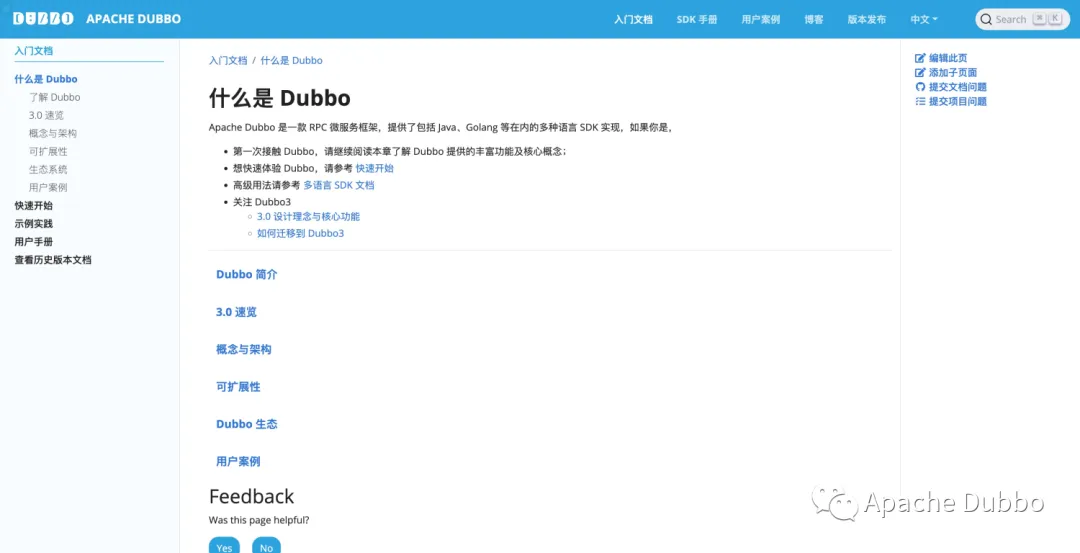Expand 快速开始 in sidebar

point(34,205)
